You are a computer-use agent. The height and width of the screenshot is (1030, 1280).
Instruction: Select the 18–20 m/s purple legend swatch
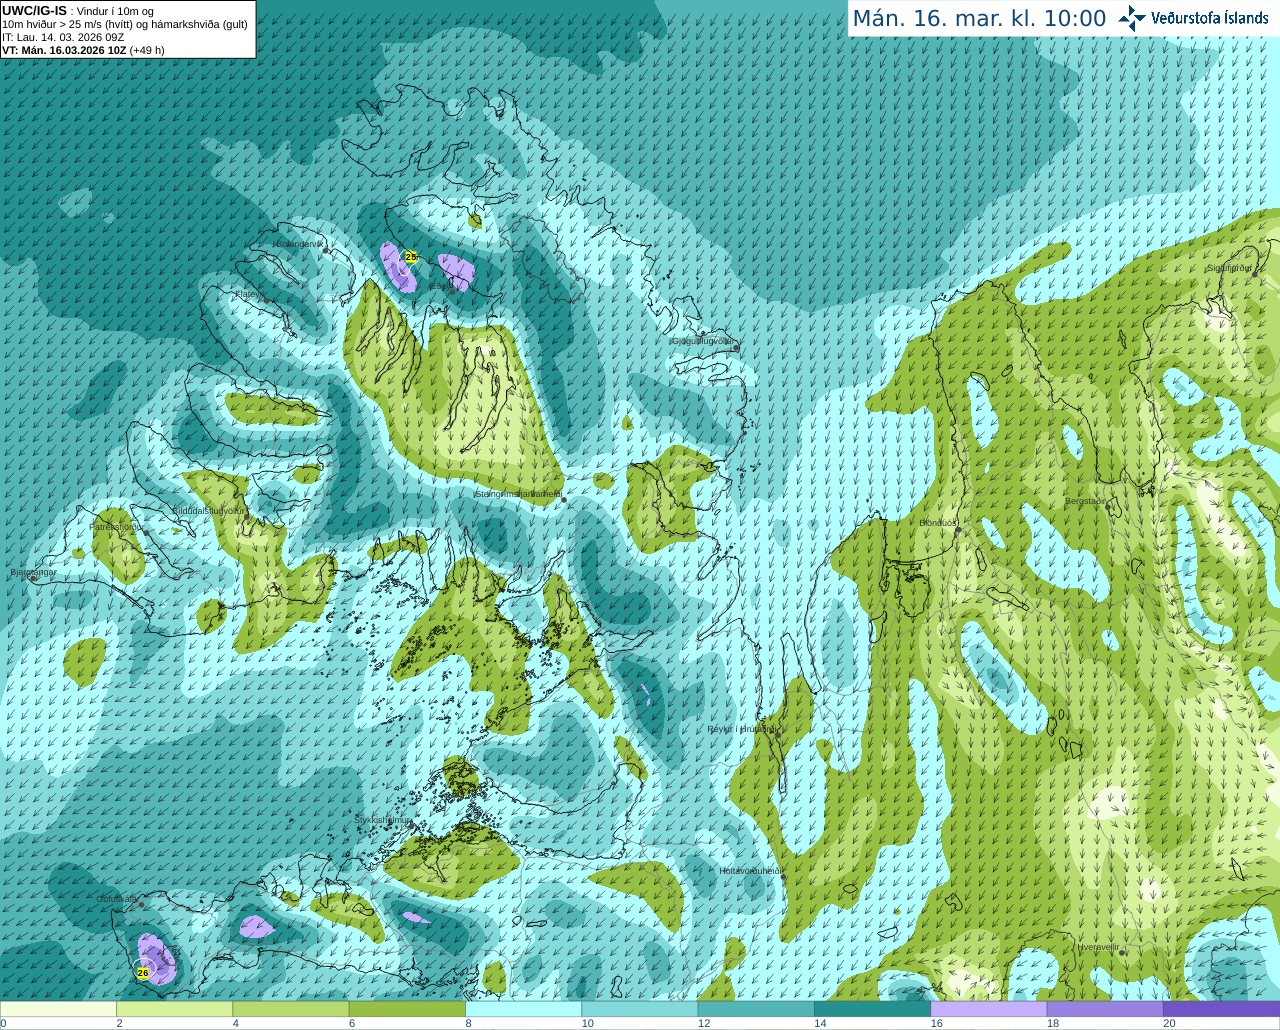[x=1105, y=1009]
